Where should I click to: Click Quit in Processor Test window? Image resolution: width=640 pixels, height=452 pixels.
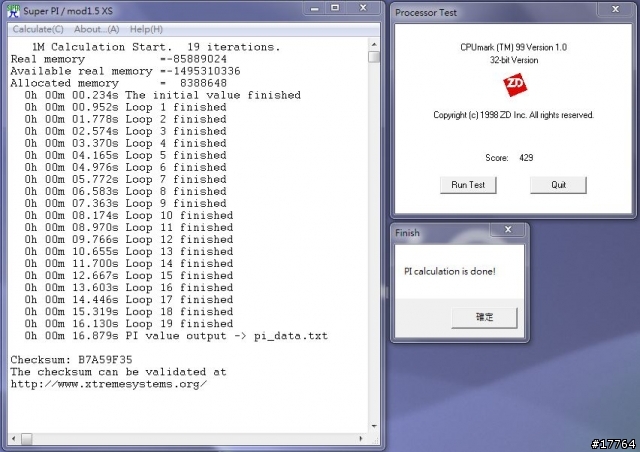pos(558,185)
